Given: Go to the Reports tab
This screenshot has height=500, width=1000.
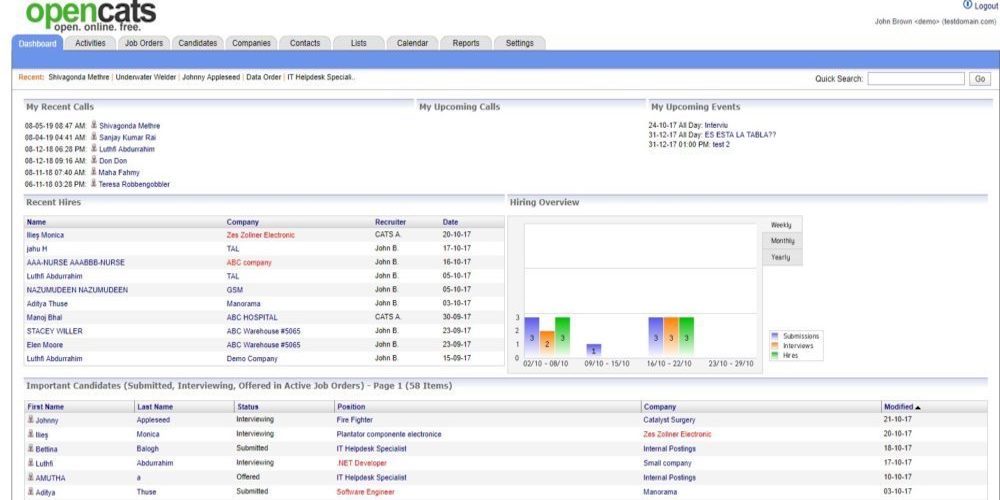Looking at the screenshot, I should 465,43.
